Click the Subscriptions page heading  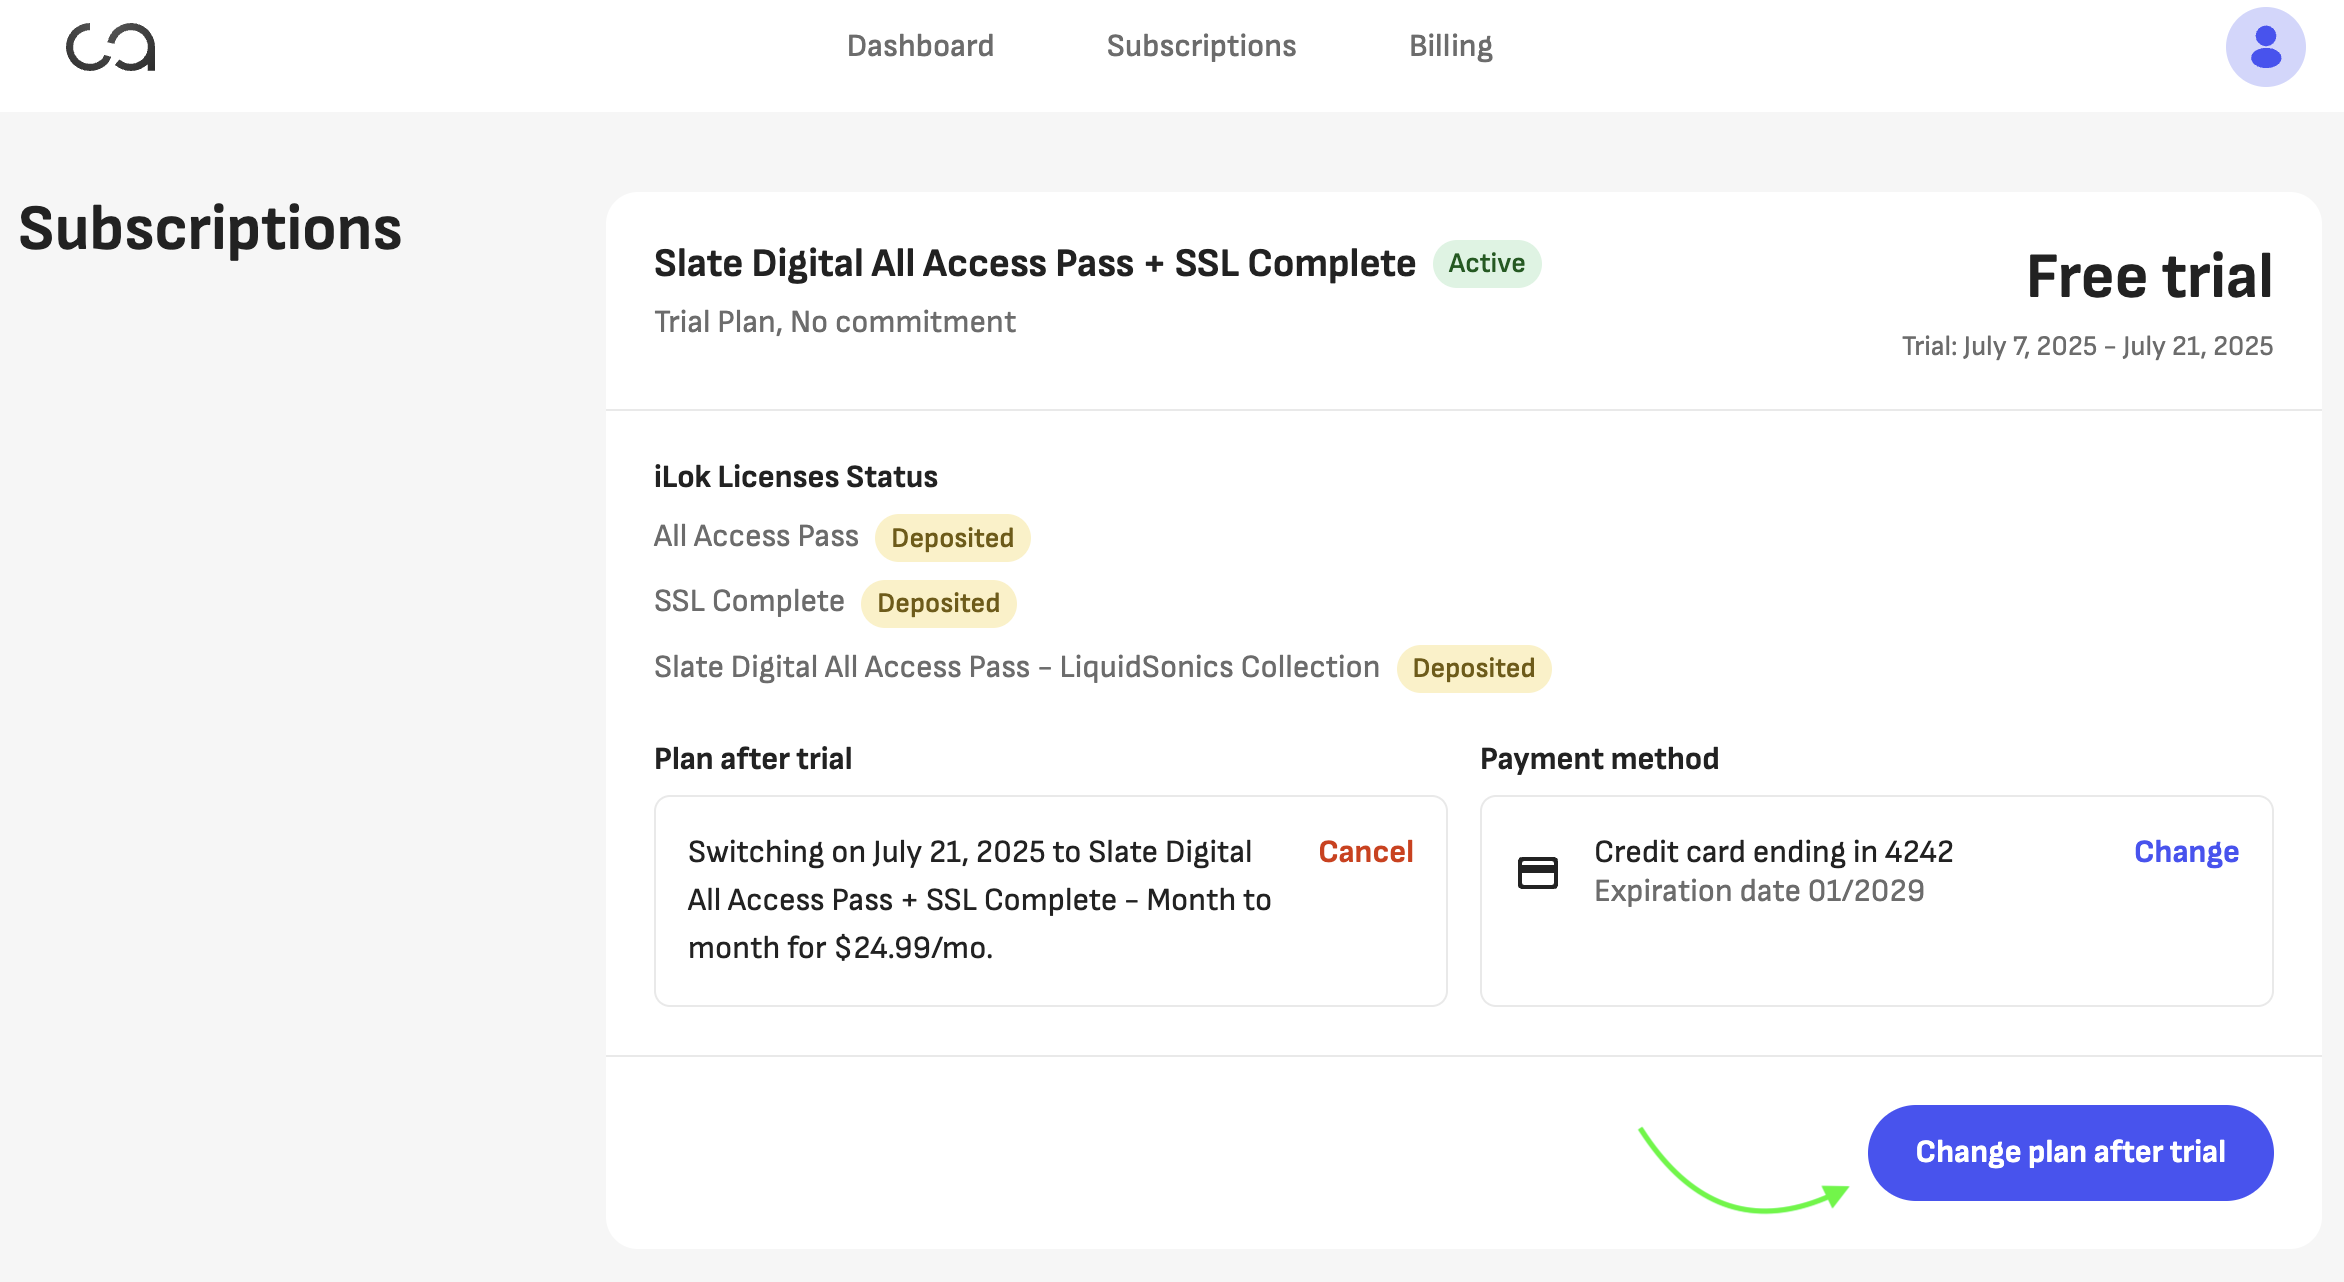tap(210, 229)
